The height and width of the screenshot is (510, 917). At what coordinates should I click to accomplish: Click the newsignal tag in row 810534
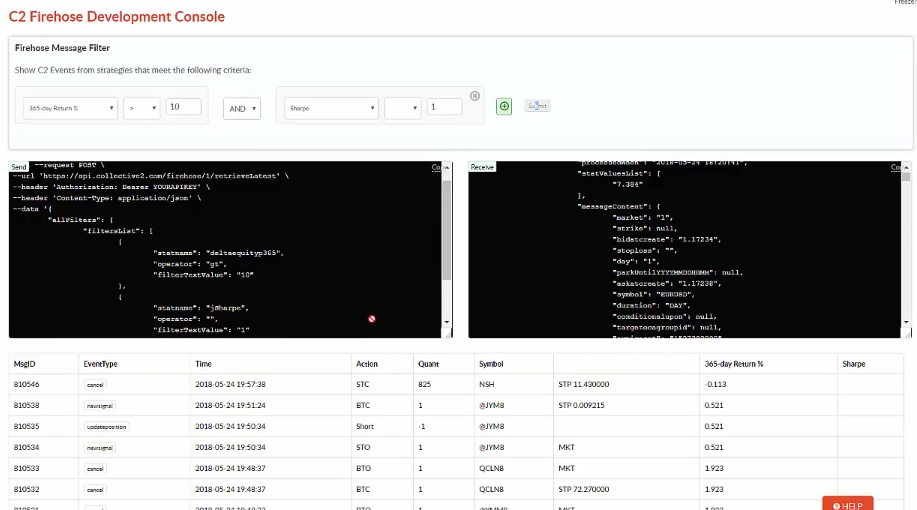click(99, 448)
